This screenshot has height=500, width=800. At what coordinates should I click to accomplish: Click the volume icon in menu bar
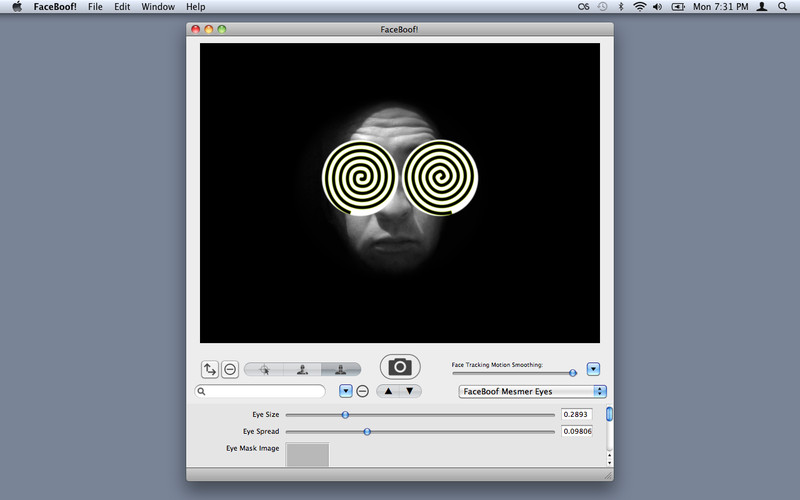tap(658, 7)
